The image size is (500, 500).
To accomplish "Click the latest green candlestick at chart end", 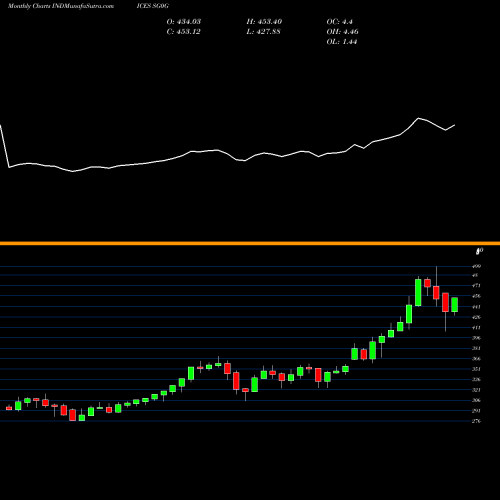I will [454, 305].
